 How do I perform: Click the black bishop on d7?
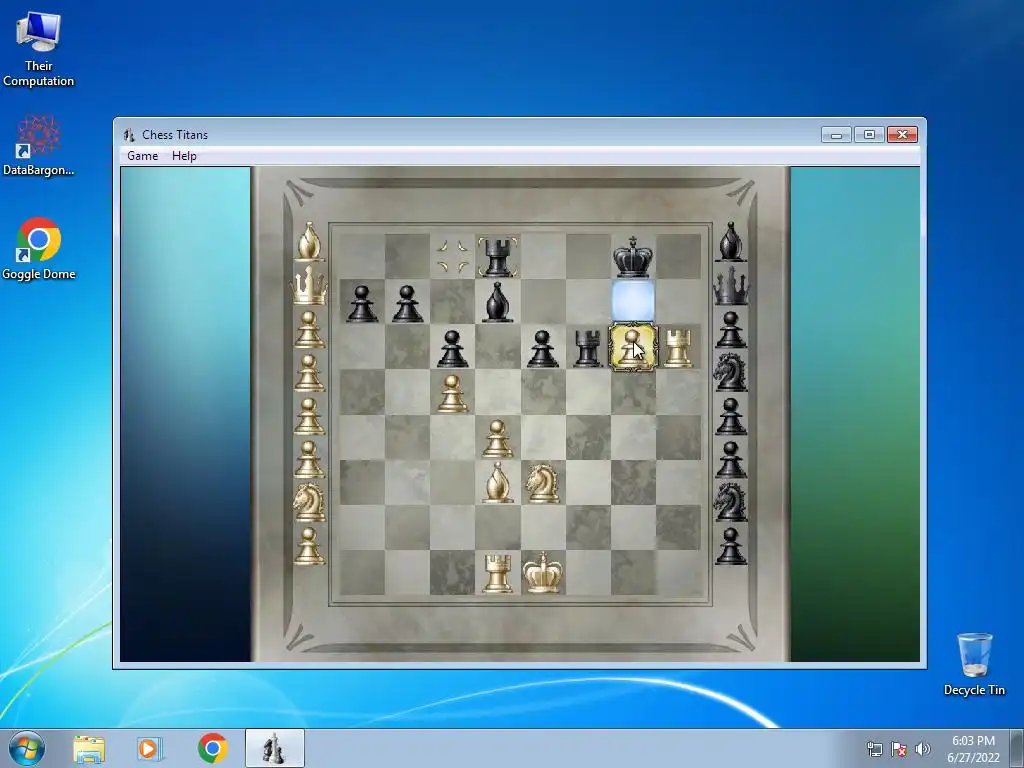pyautogui.click(x=498, y=302)
